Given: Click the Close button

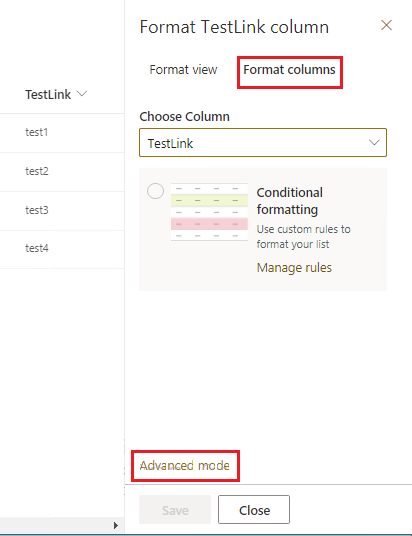Looking at the screenshot, I should 254,510.
